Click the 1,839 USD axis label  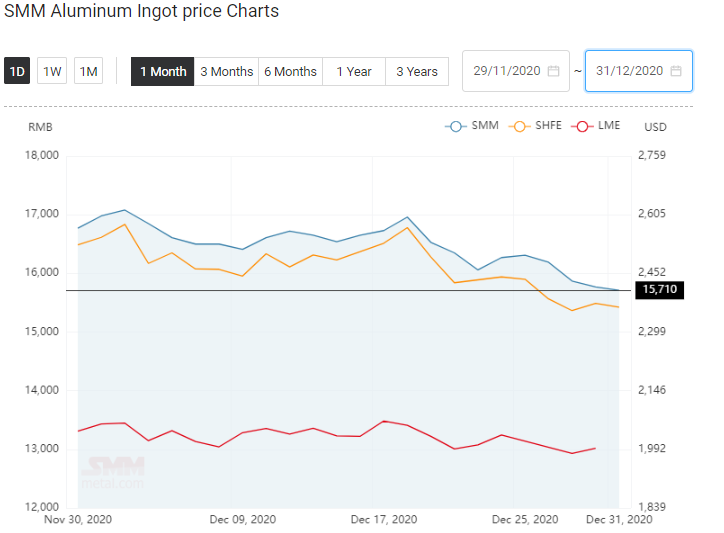(x=652, y=507)
